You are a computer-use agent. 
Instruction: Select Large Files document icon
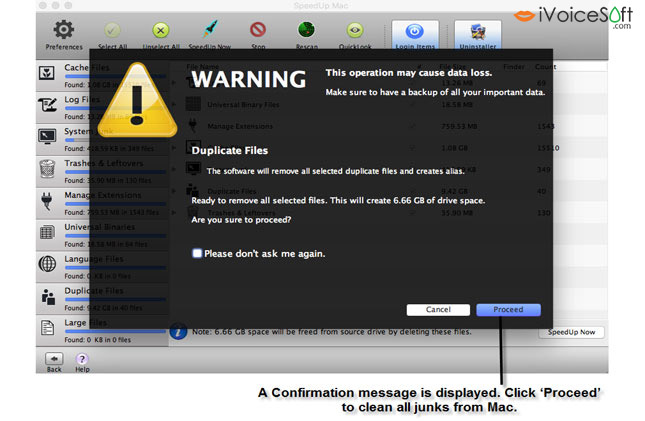[x=47, y=328]
